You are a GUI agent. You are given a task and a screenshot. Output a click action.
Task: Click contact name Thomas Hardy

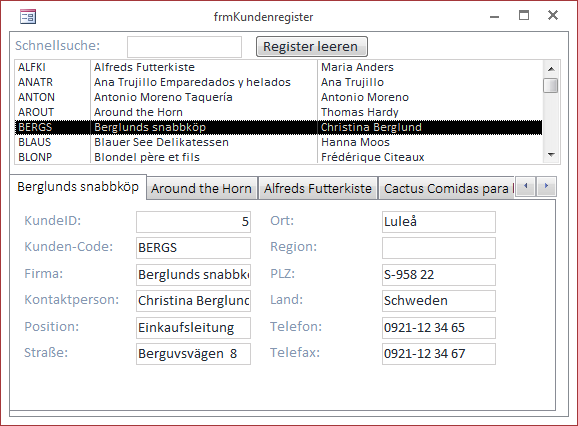(360, 112)
